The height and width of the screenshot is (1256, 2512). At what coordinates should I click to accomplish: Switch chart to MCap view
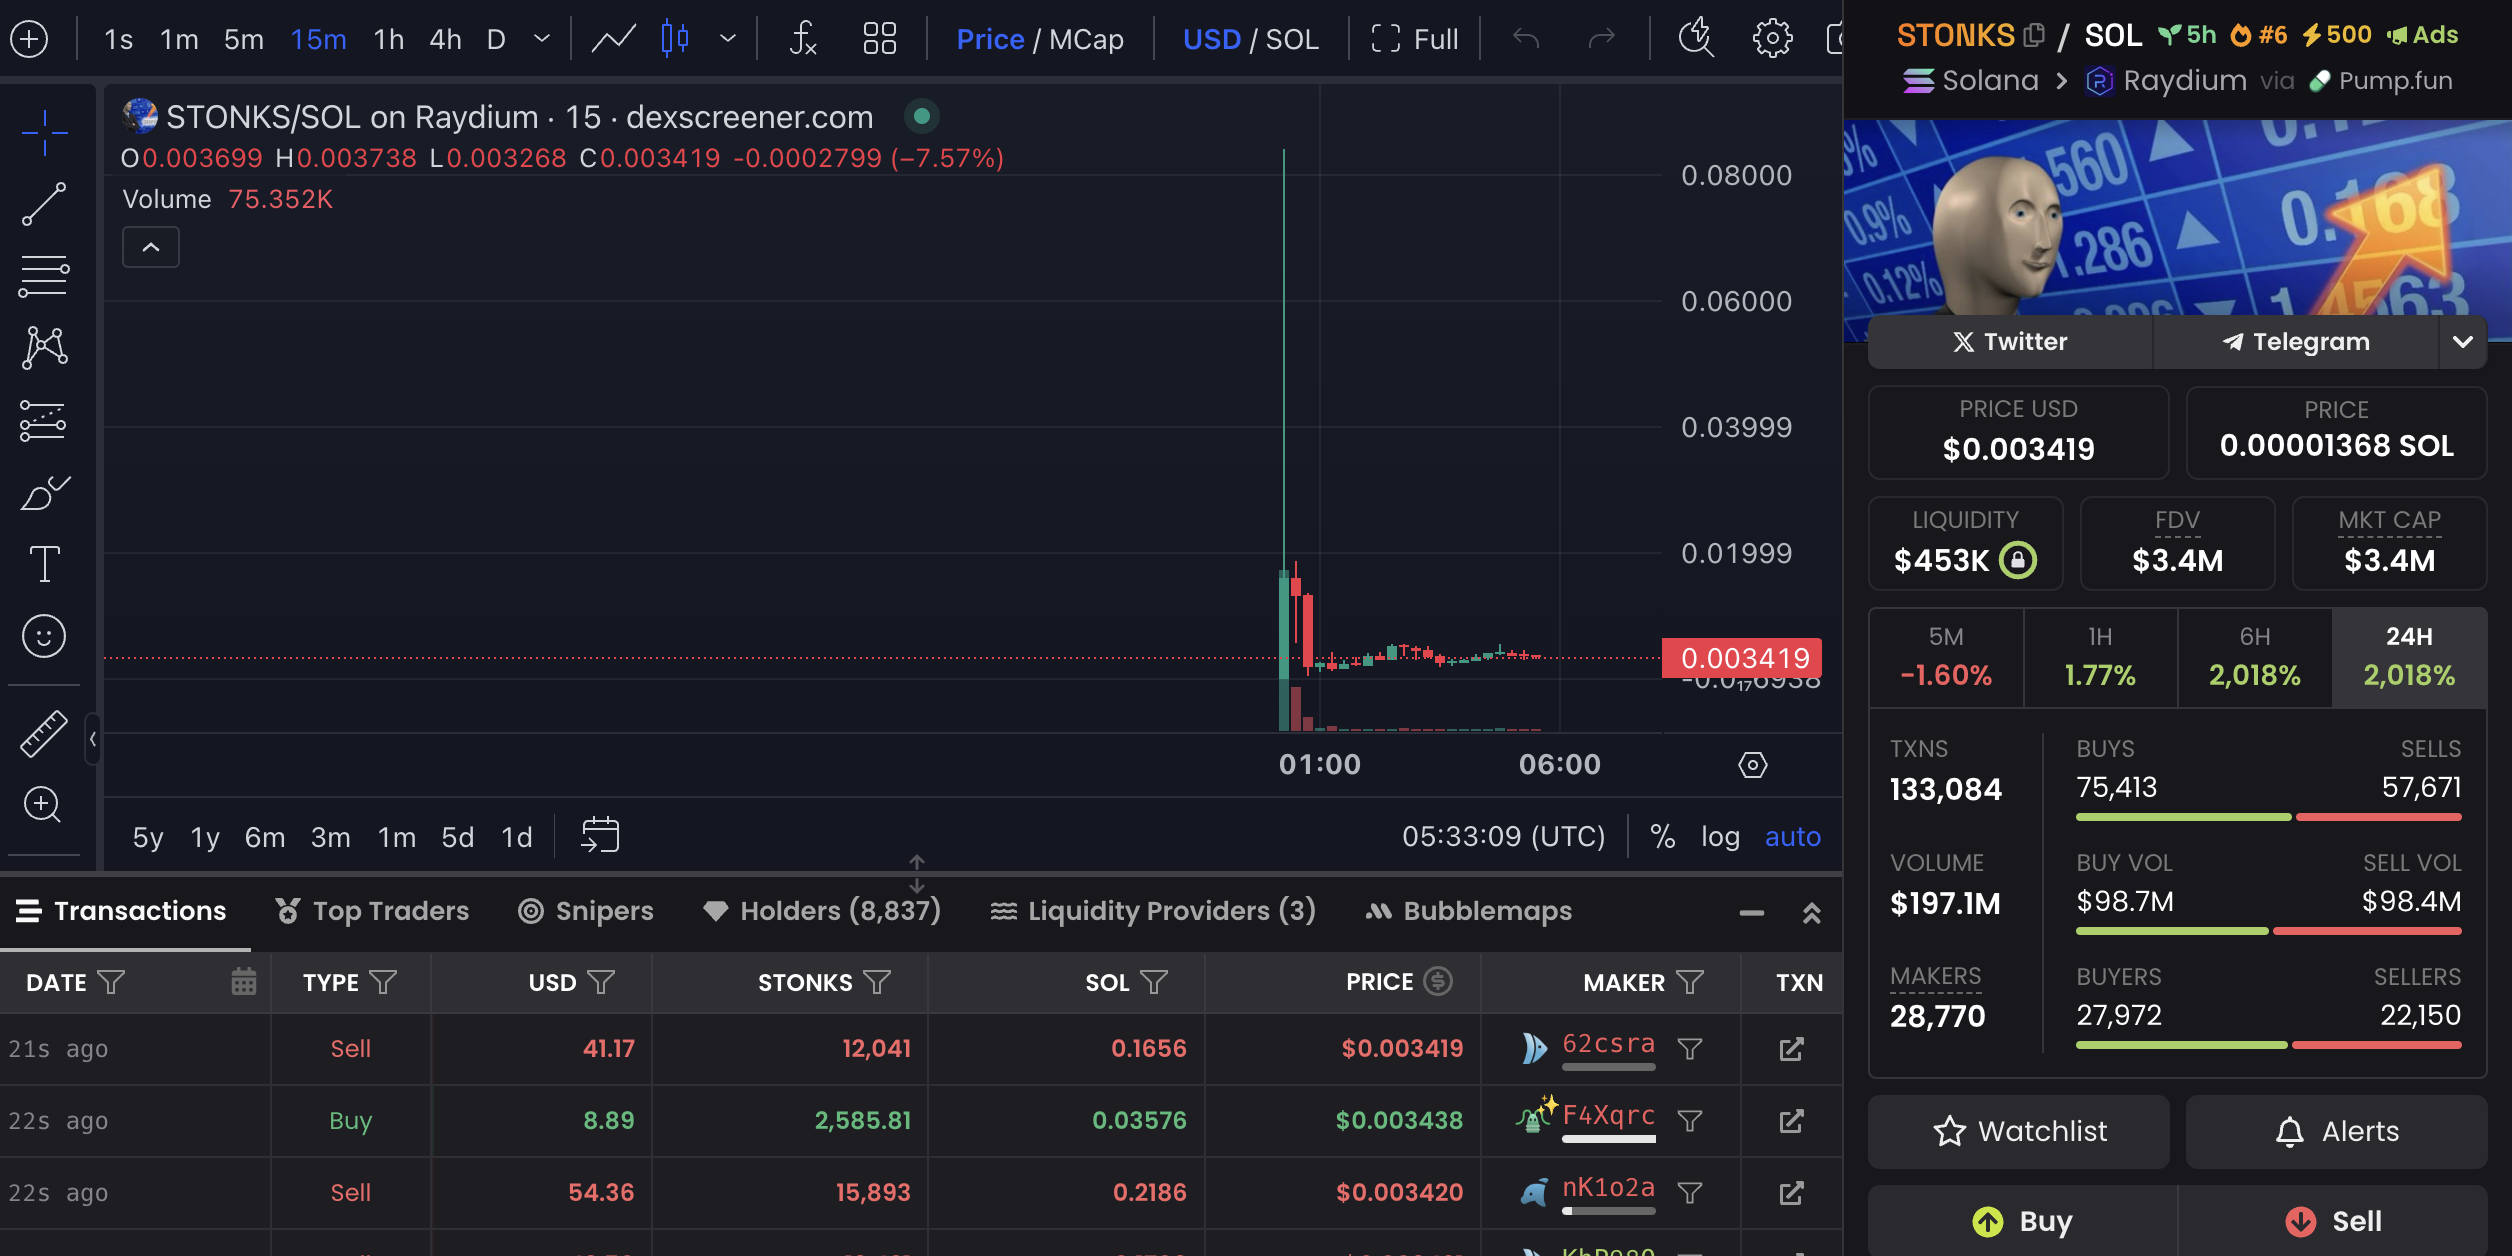point(1086,39)
